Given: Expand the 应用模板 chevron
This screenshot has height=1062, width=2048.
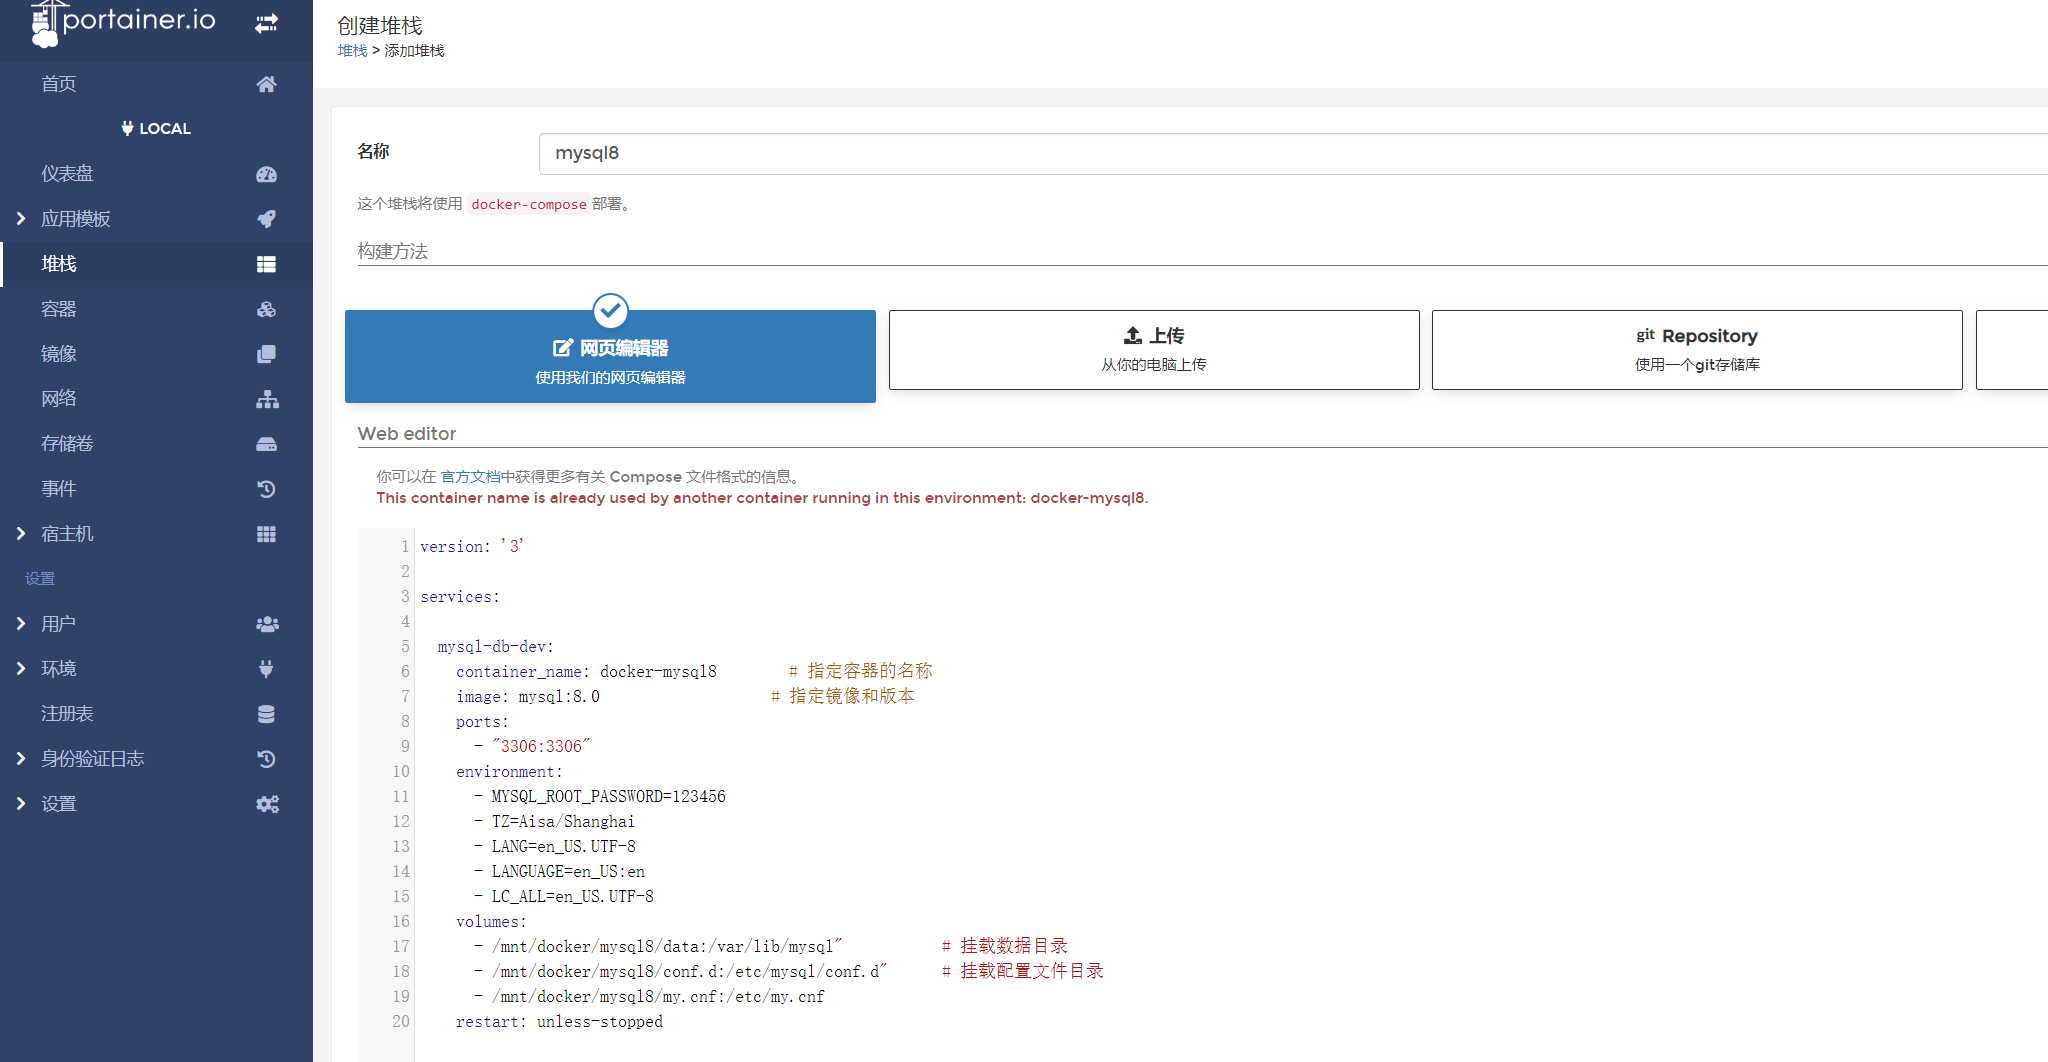Looking at the screenshot, I should click(x=21, y=218).
